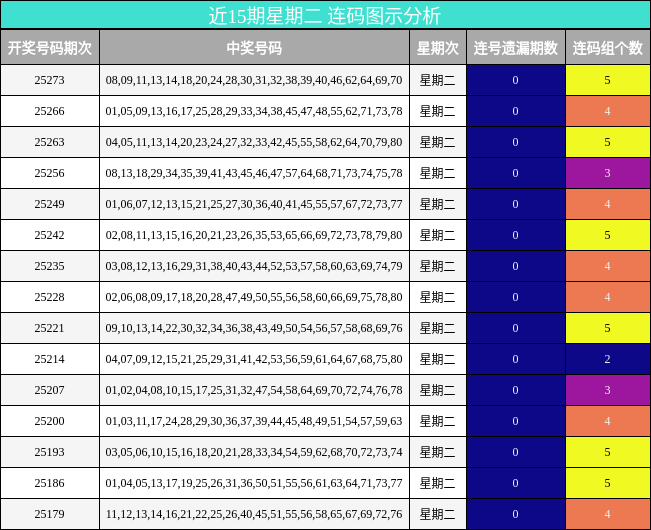
Task: Click the yellow cell for issue 25273
Action: point(607,80)
